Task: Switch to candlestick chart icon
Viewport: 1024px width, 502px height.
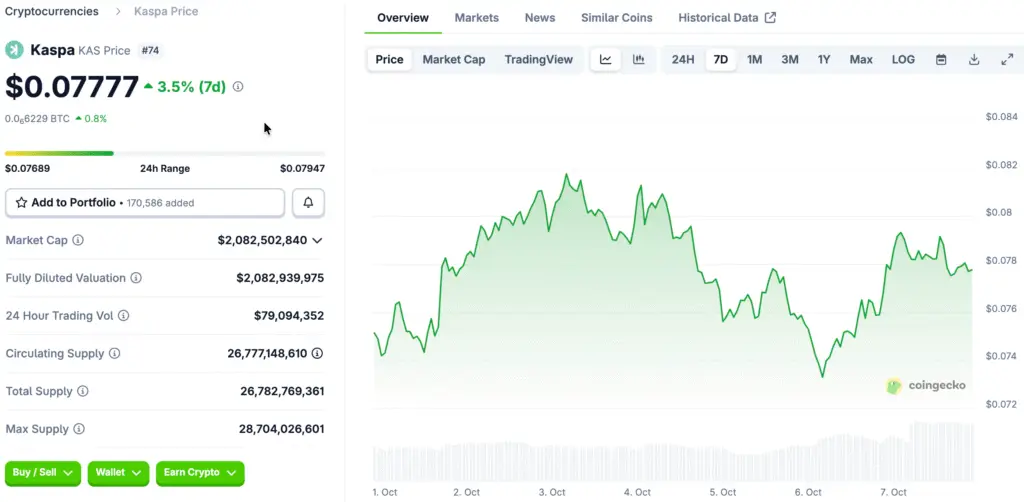Action: point(638,60)
